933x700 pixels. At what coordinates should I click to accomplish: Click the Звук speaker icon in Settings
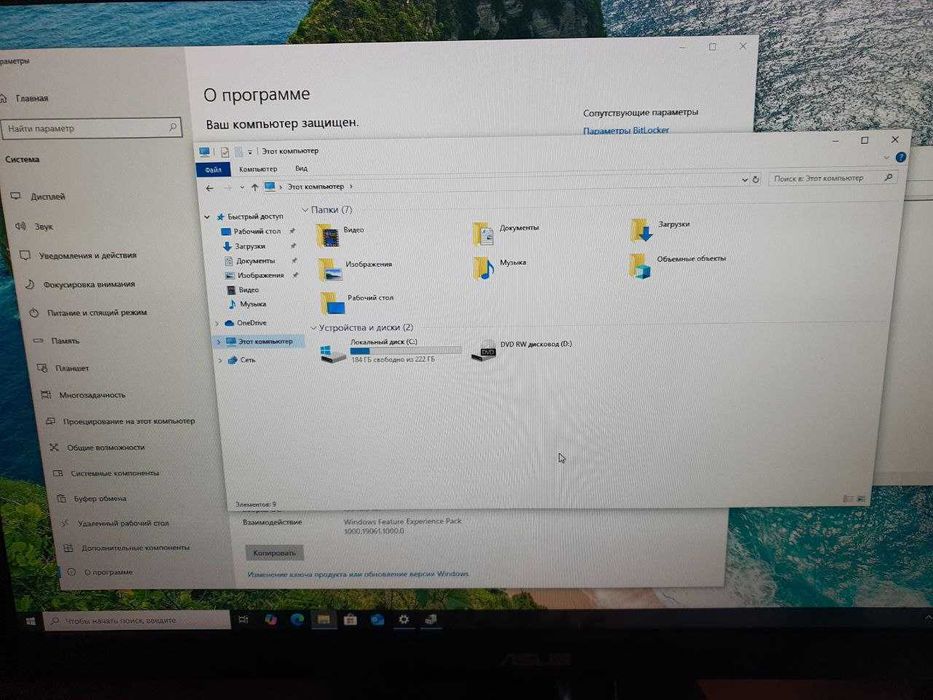click(x=21, y=226)
